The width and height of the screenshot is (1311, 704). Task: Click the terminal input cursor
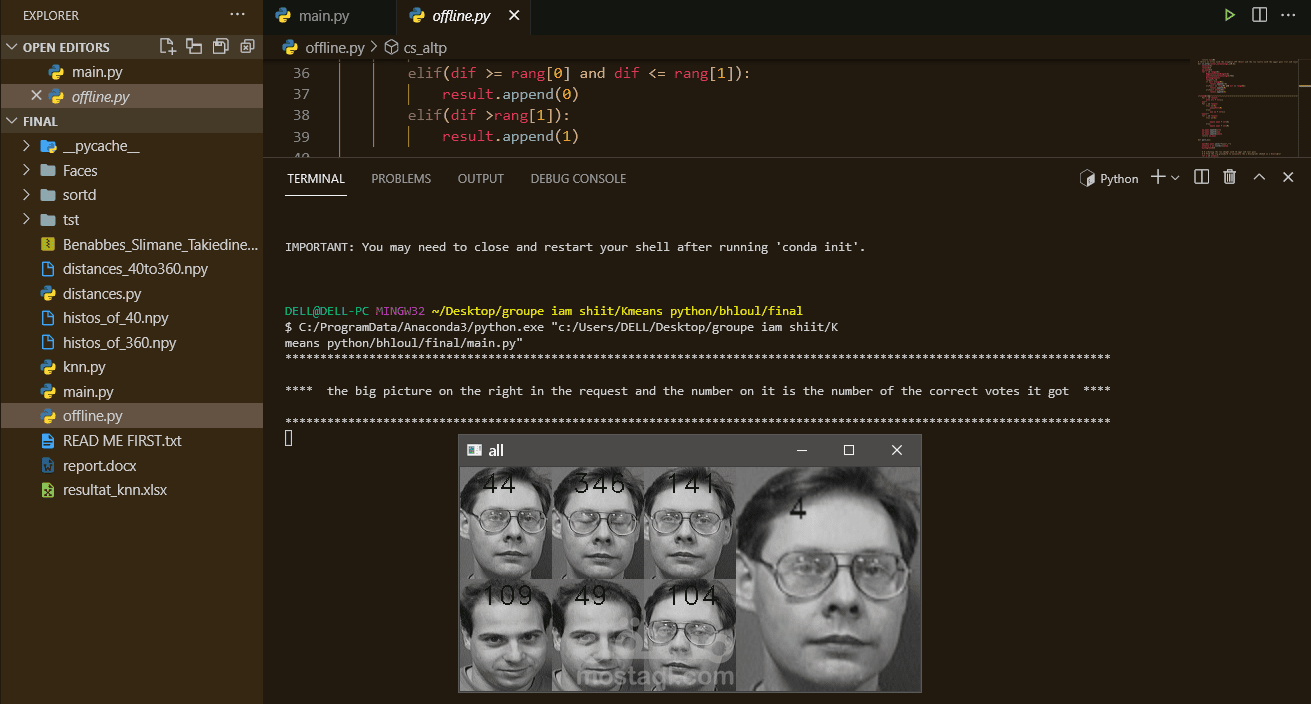289,437
